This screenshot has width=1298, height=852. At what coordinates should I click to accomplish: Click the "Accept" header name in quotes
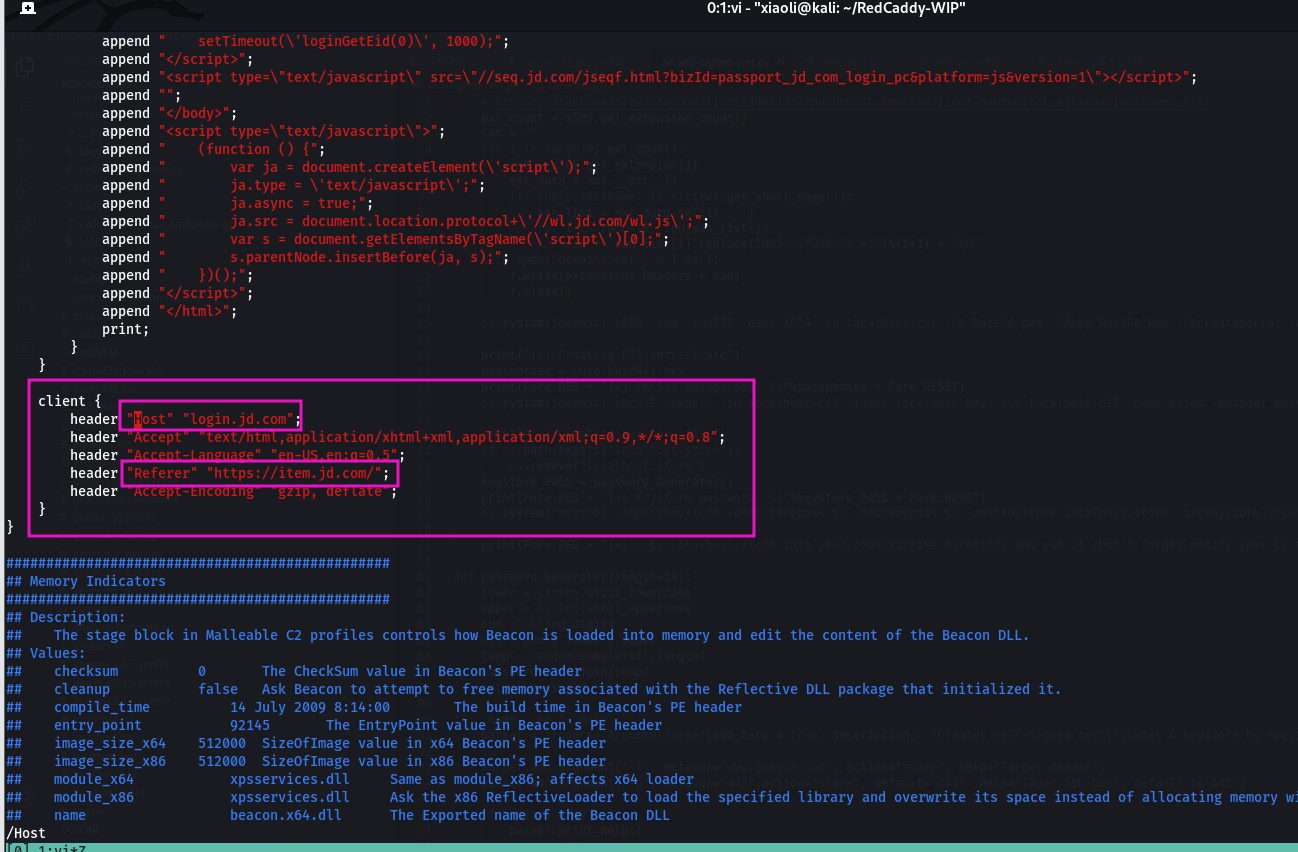[158, 437]
